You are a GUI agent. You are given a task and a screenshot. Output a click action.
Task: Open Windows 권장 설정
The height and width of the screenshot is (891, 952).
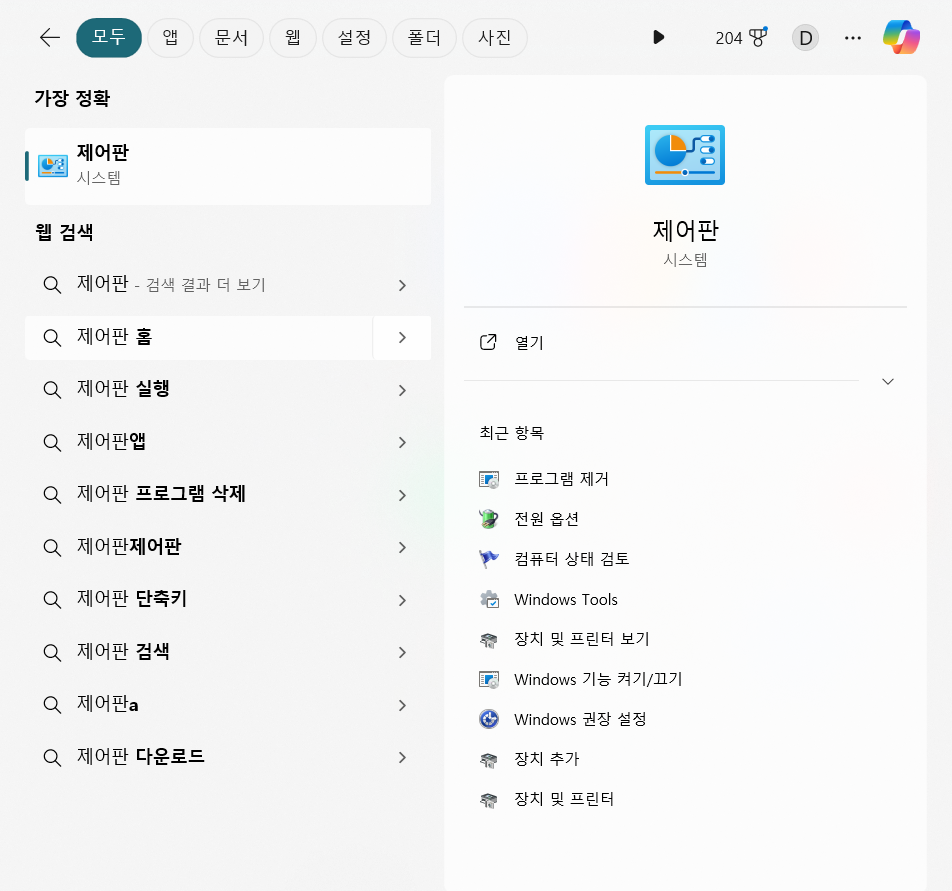[580, 719]
